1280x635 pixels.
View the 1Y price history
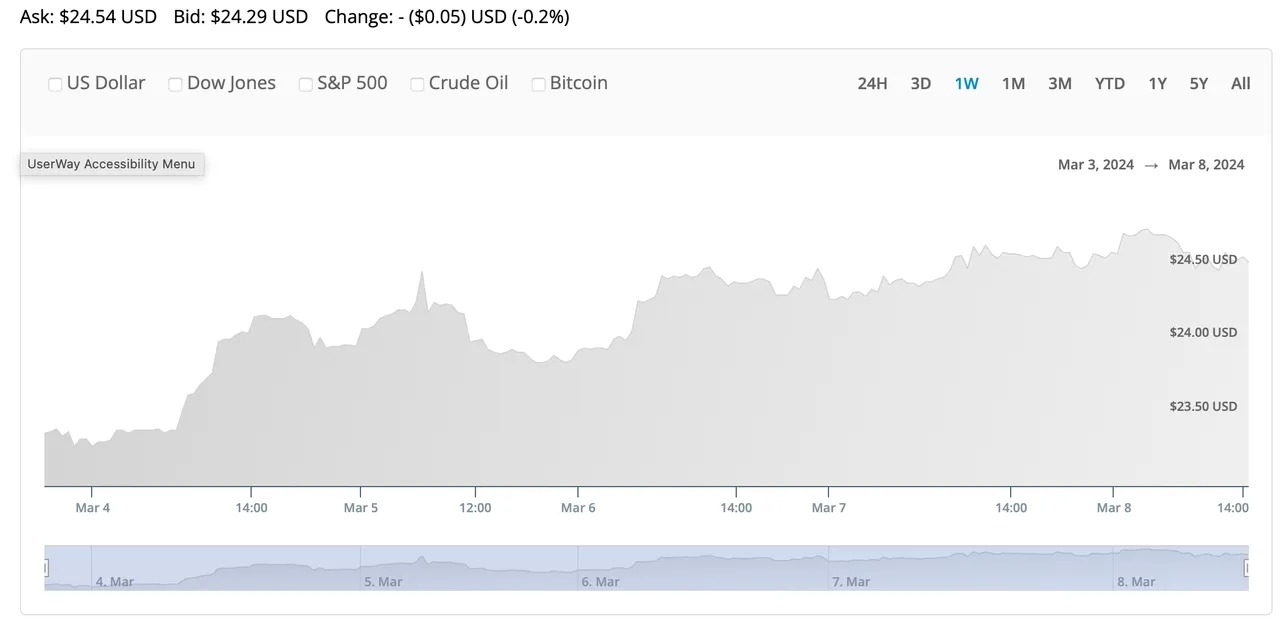click(x=1157, y=84)
